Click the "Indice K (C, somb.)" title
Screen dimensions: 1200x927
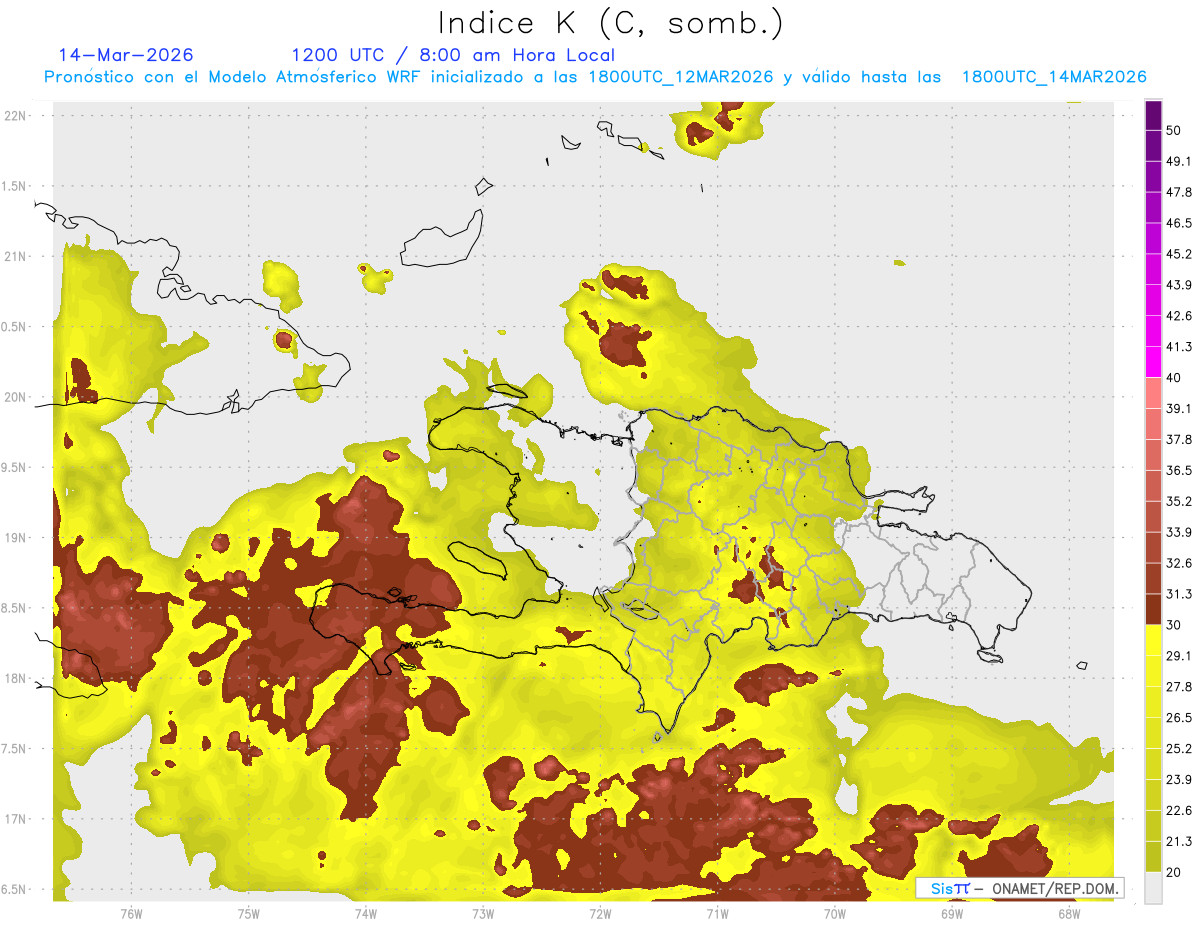610,23
